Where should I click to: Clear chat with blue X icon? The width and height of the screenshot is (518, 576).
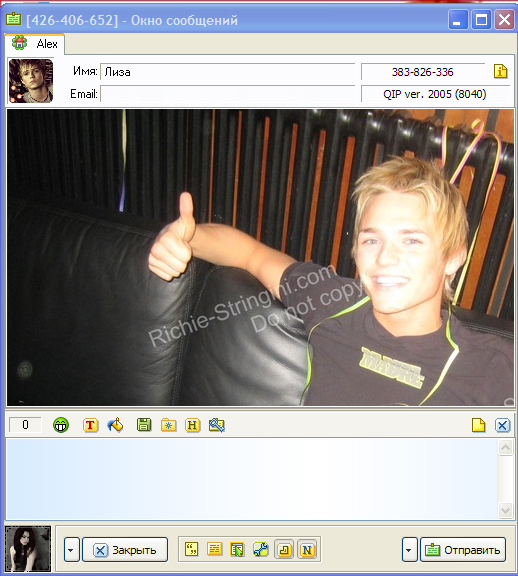pos(502,426)
